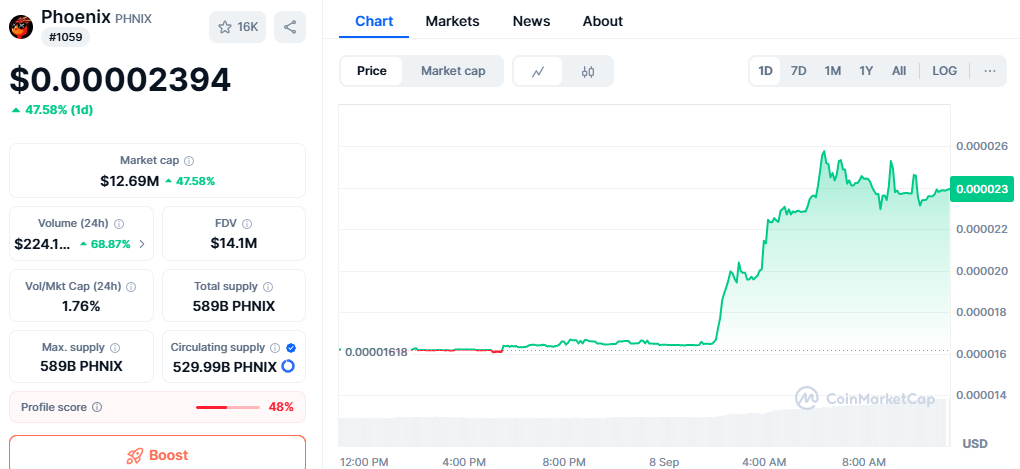The image size is (1020, 469).
Task: Click the Profile score red progress bar
Action: click(228, 407)
